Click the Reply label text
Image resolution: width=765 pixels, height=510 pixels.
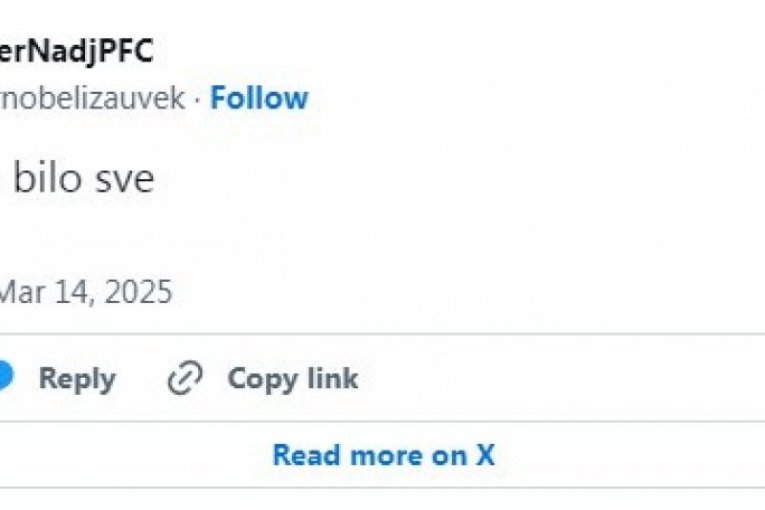tap(77, 379)
